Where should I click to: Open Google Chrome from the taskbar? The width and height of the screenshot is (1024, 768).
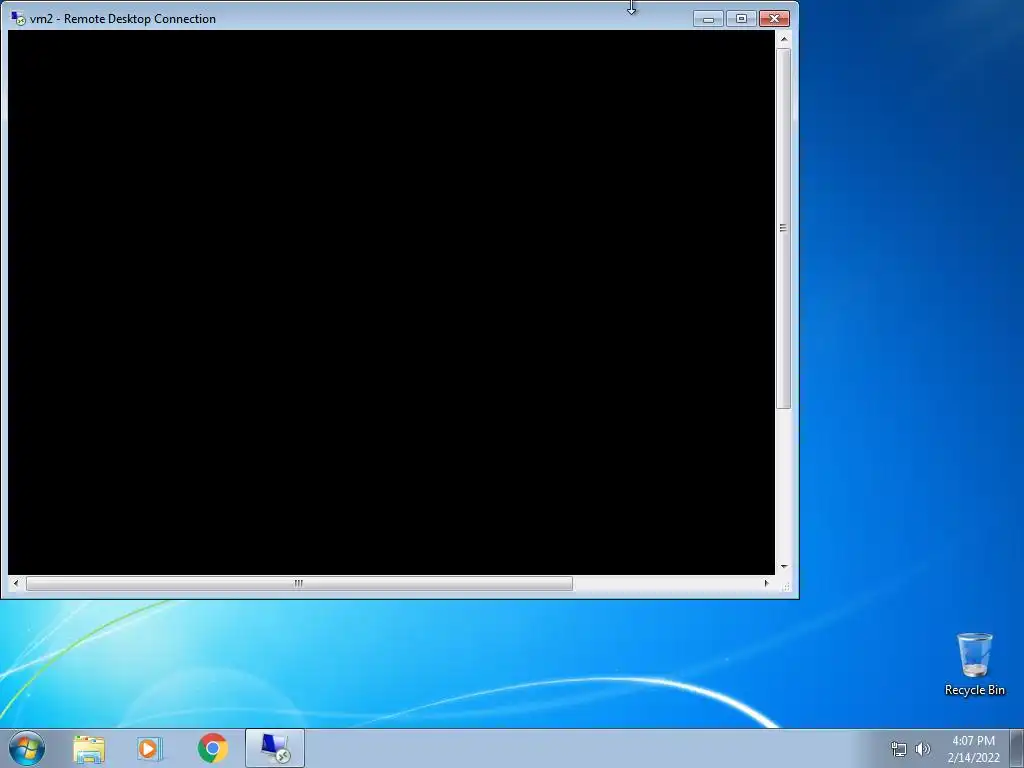[x=212, y=748]
